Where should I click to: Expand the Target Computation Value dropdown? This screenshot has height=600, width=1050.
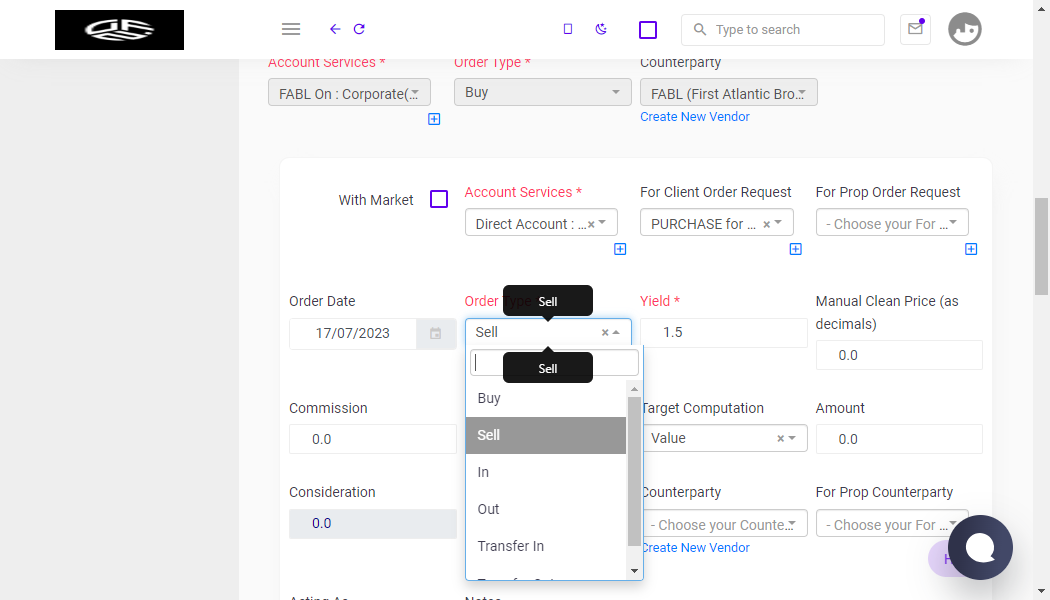pos(724,438)
